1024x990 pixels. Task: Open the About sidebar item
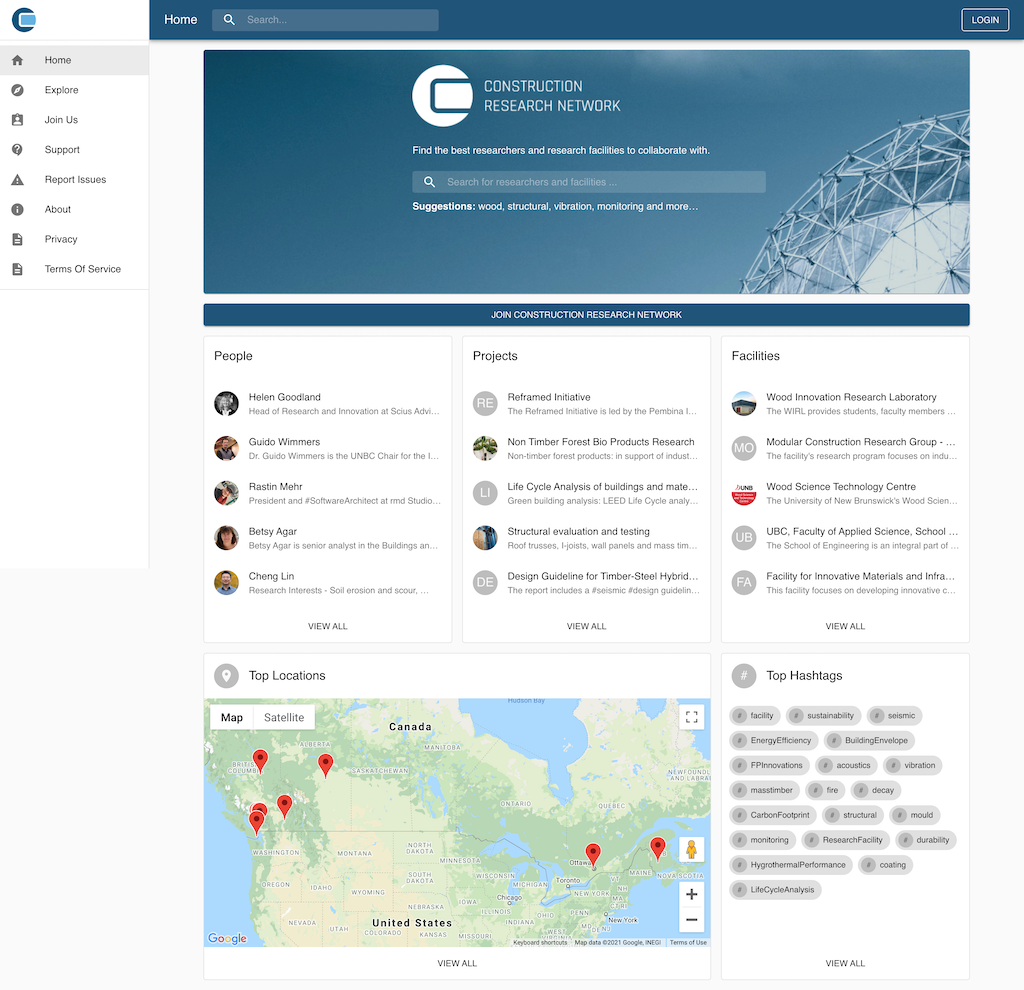click(x=74, y=210)
